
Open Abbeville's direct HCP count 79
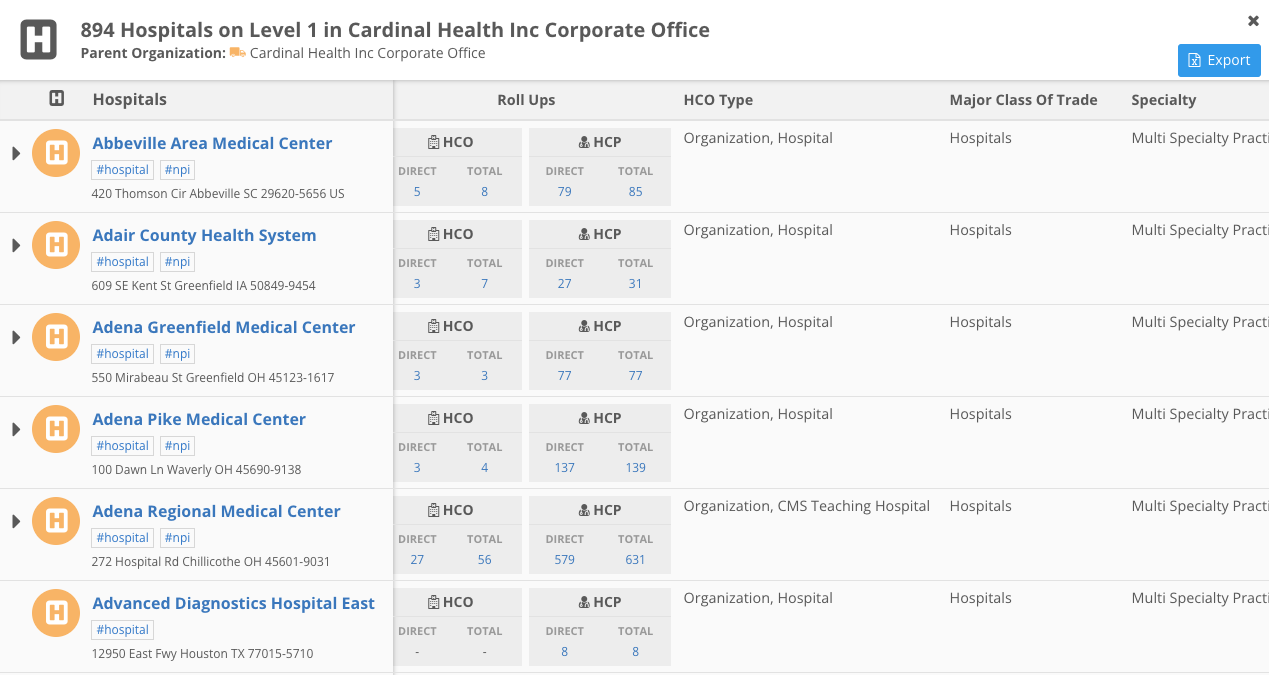click(564, 192)
